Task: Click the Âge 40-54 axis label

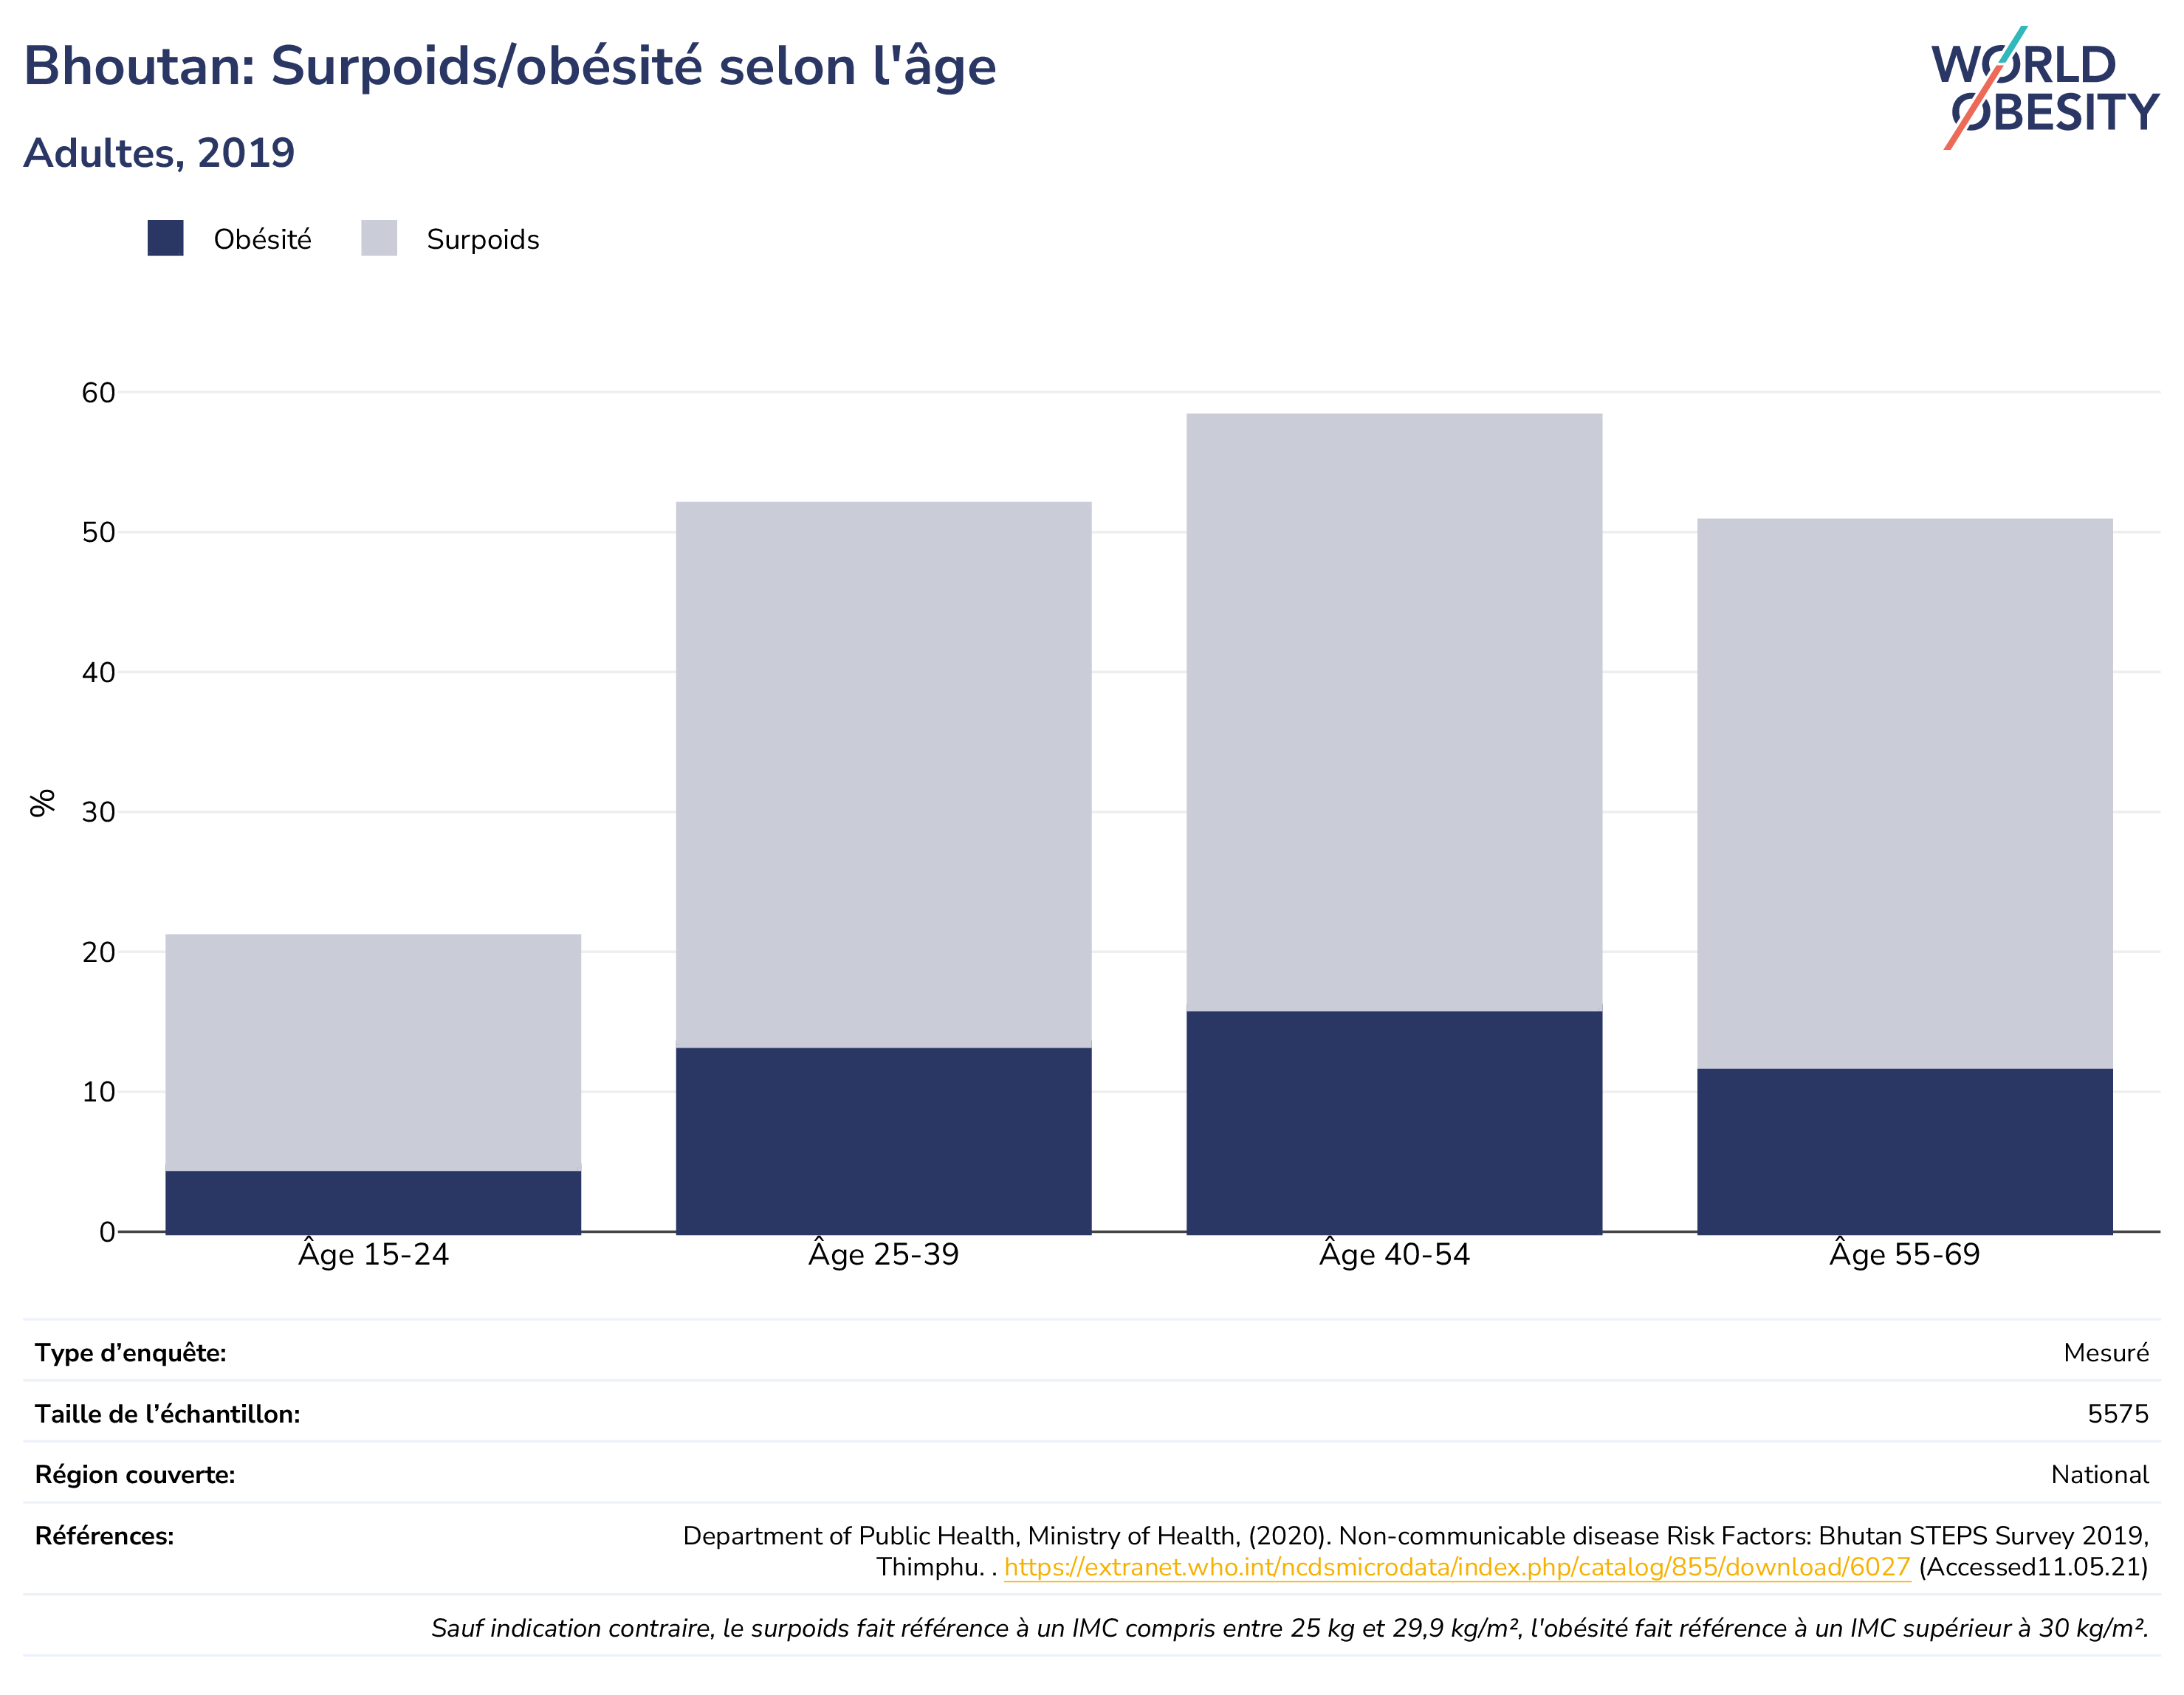Action: coord(1394,1254)
